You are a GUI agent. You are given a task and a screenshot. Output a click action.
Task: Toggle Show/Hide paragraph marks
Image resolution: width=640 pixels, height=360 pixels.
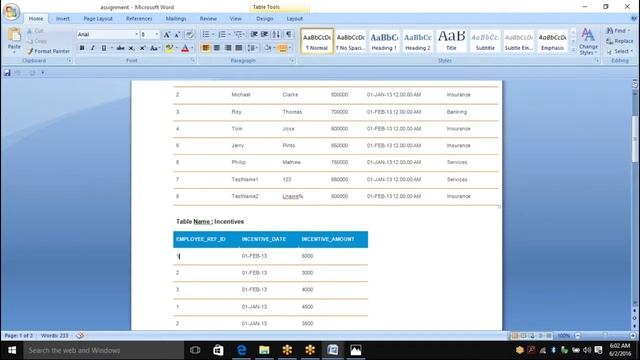pos(289,35)
